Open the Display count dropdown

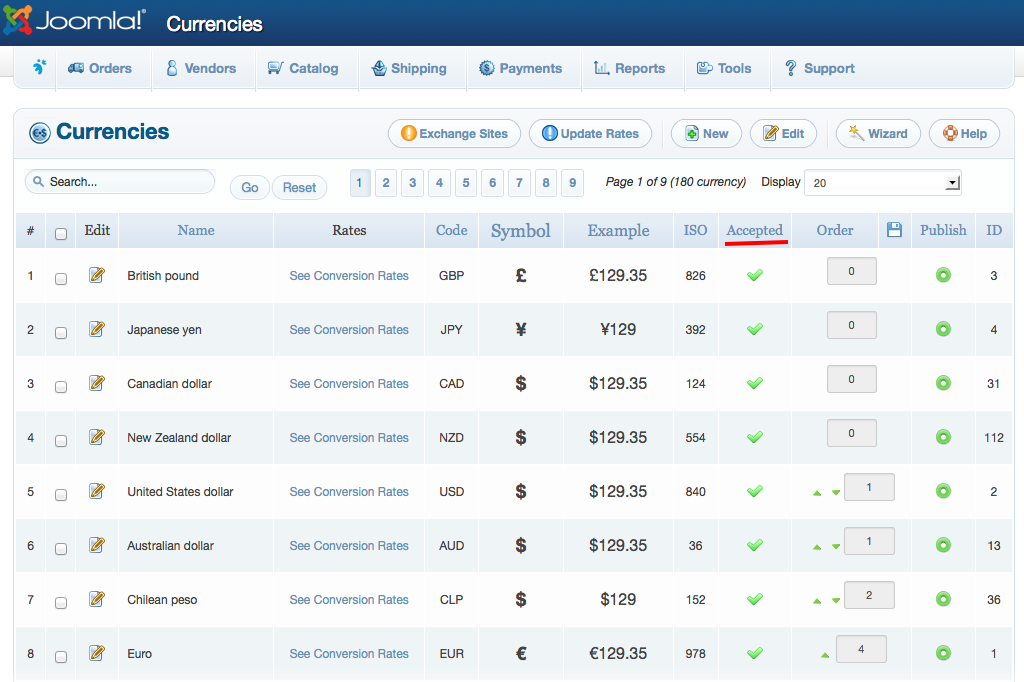883,183
